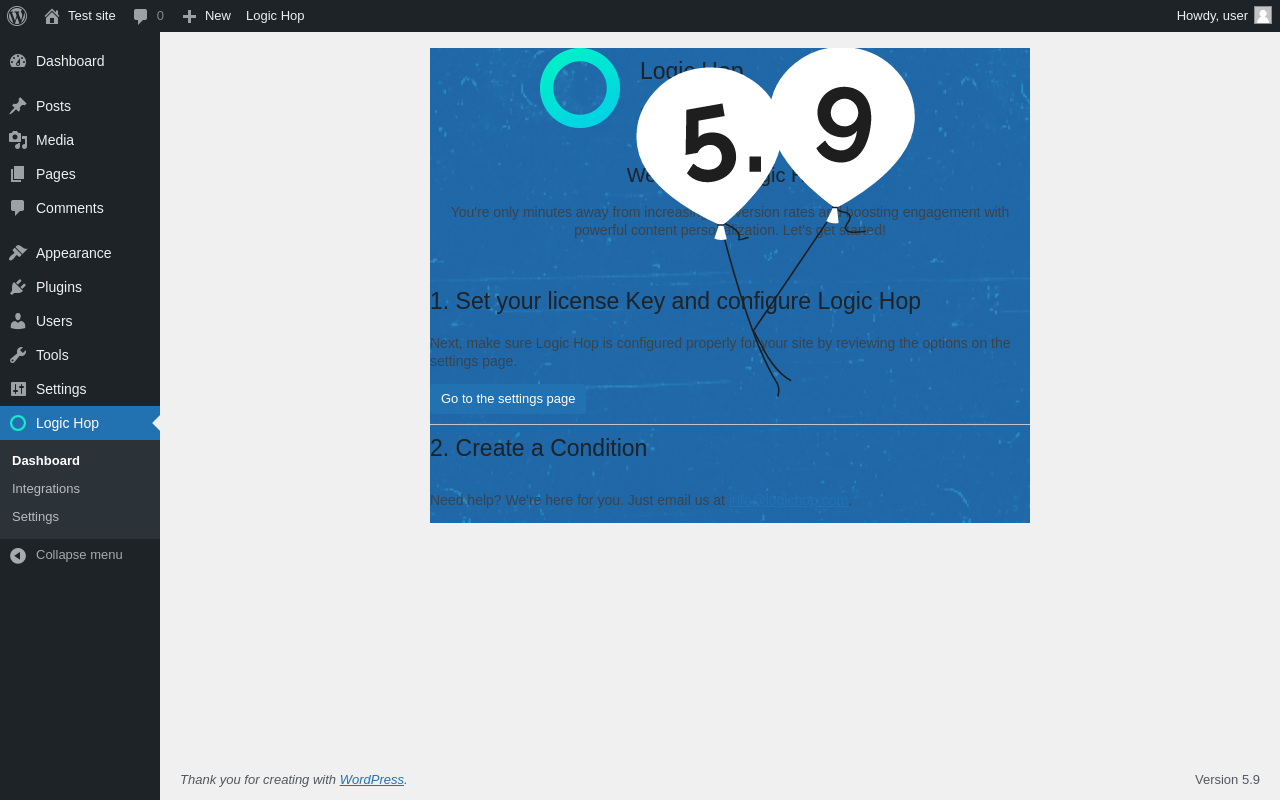1280x800 pixels.
Task: Click the Plugins plug icon
Action: point(18,287)
